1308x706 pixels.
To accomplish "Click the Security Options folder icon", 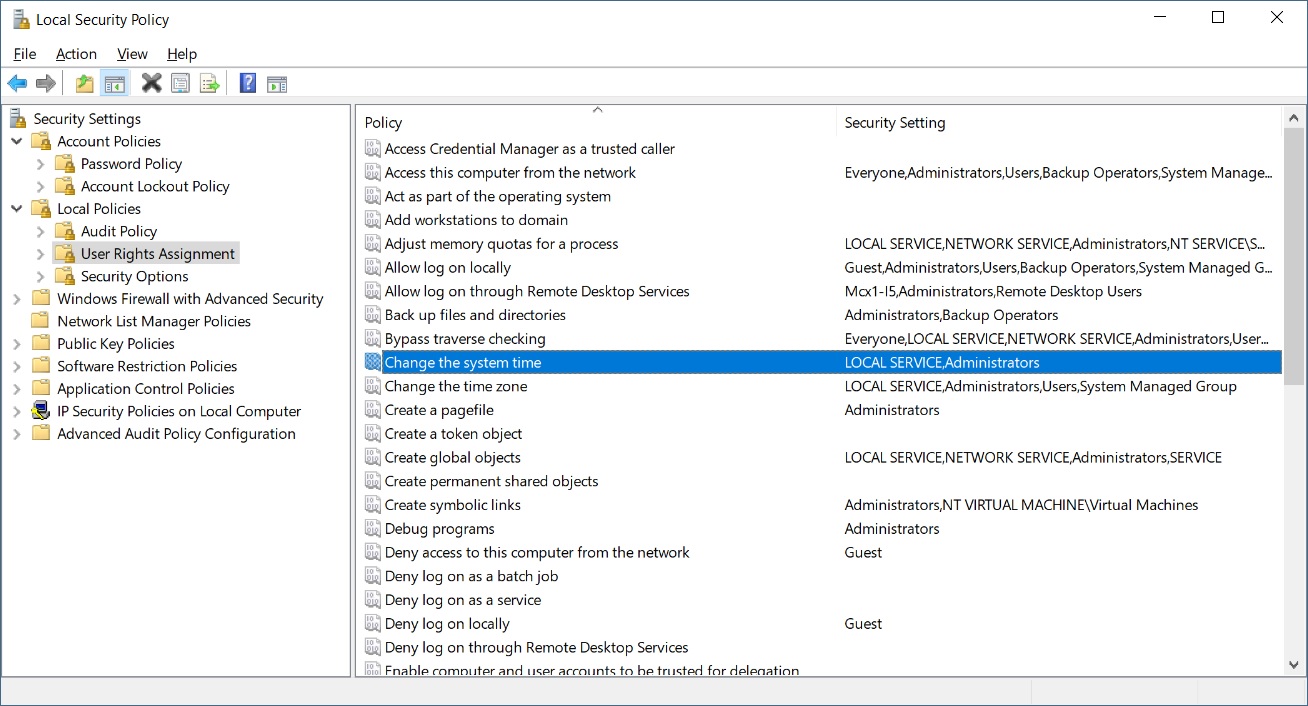I will [x=65, y=276].
